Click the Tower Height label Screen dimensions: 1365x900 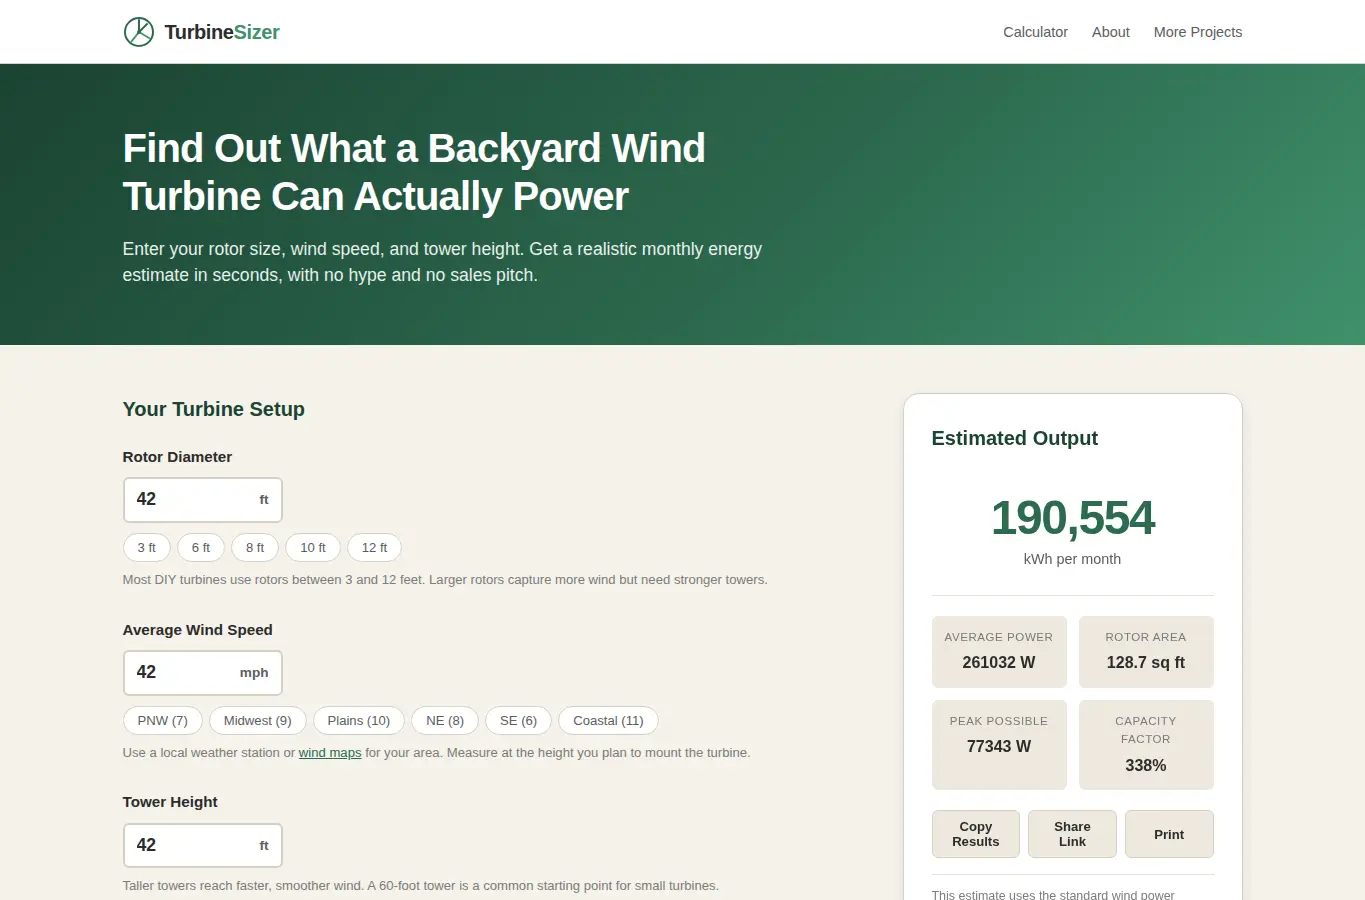(x=170, y=802)
